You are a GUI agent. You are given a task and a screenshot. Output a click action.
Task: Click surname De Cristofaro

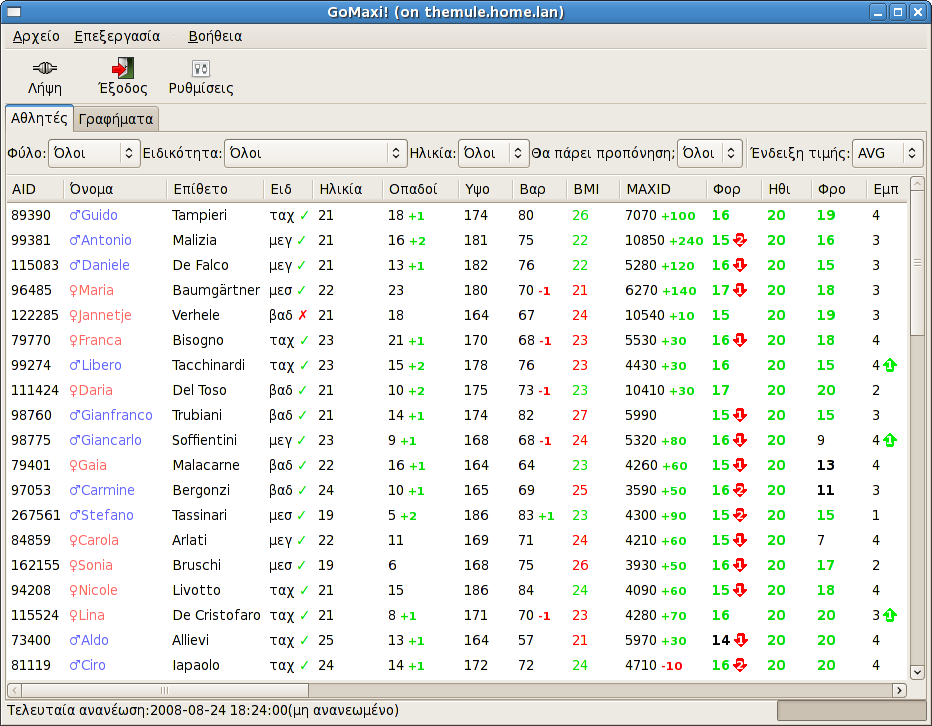(216, 615)
